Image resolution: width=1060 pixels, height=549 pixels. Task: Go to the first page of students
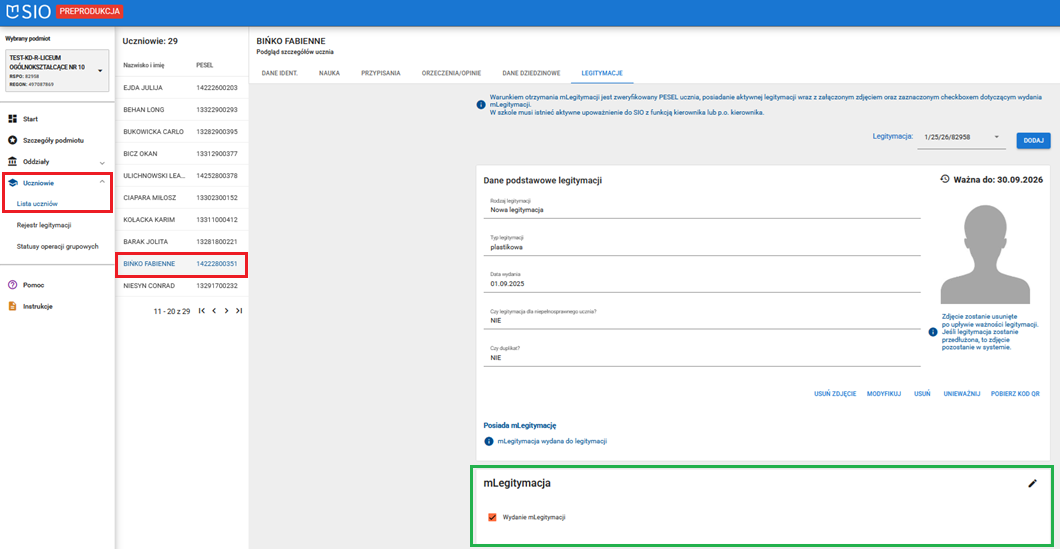[x=202, y=311]
